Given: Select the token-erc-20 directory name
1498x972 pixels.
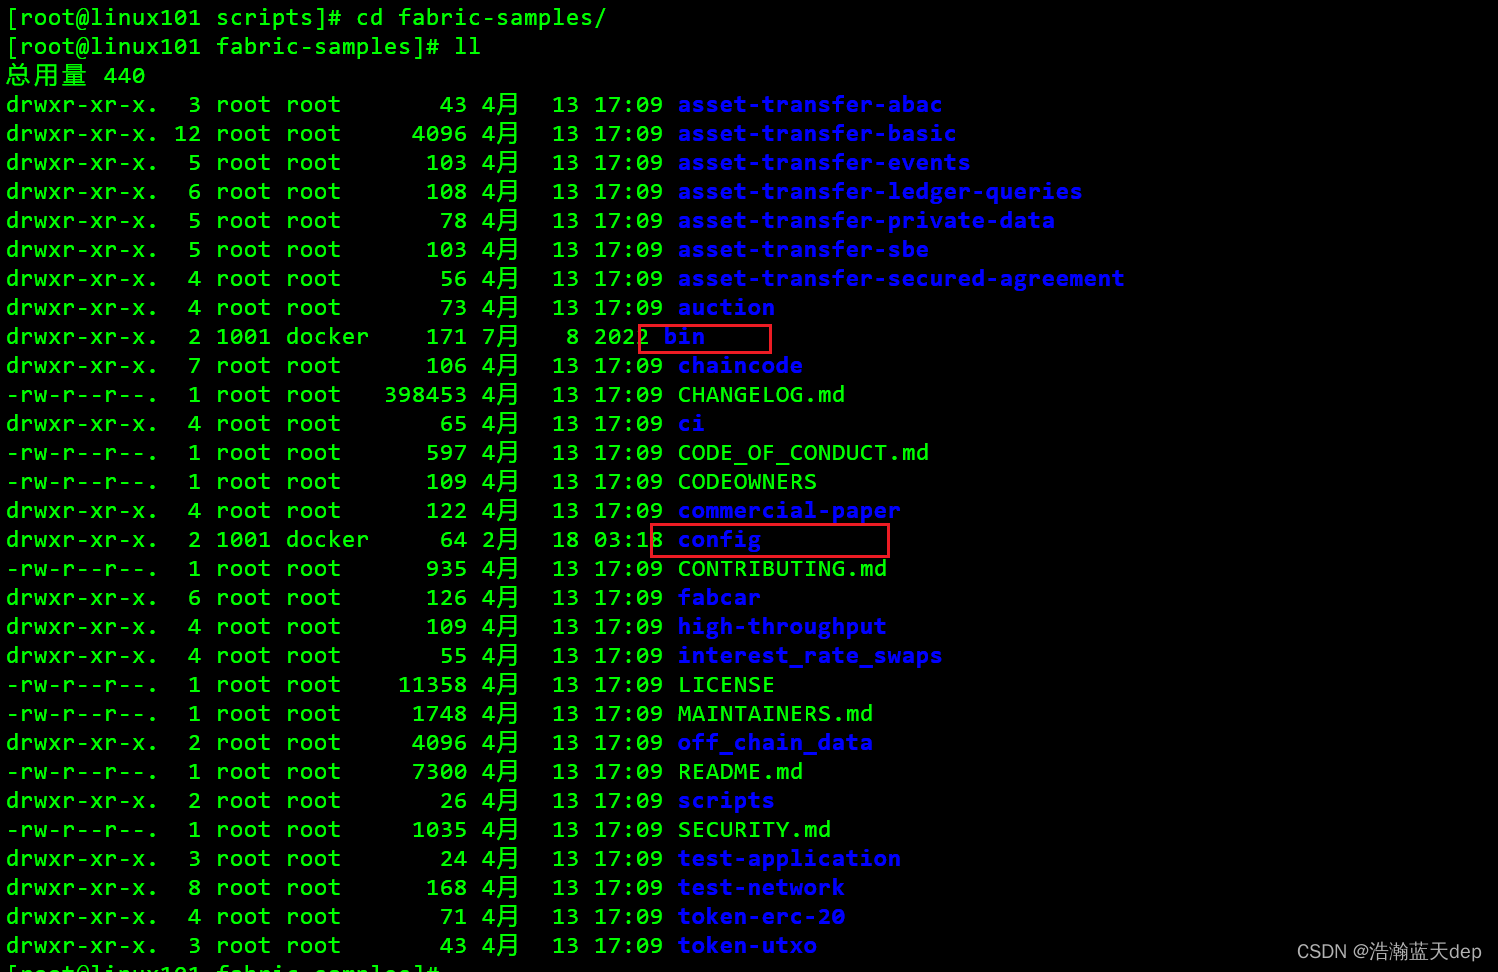Looking at the screenshot, I should 761,917.
